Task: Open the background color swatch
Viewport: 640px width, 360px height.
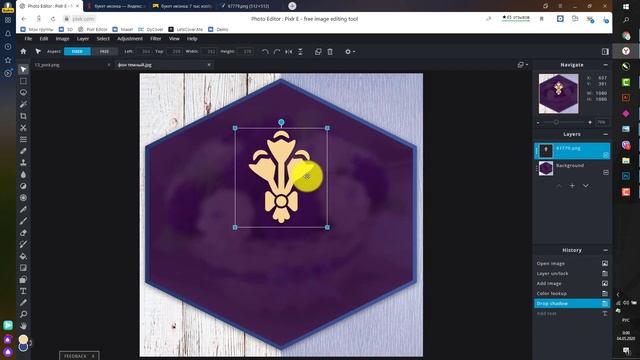Action: point(23,347)
